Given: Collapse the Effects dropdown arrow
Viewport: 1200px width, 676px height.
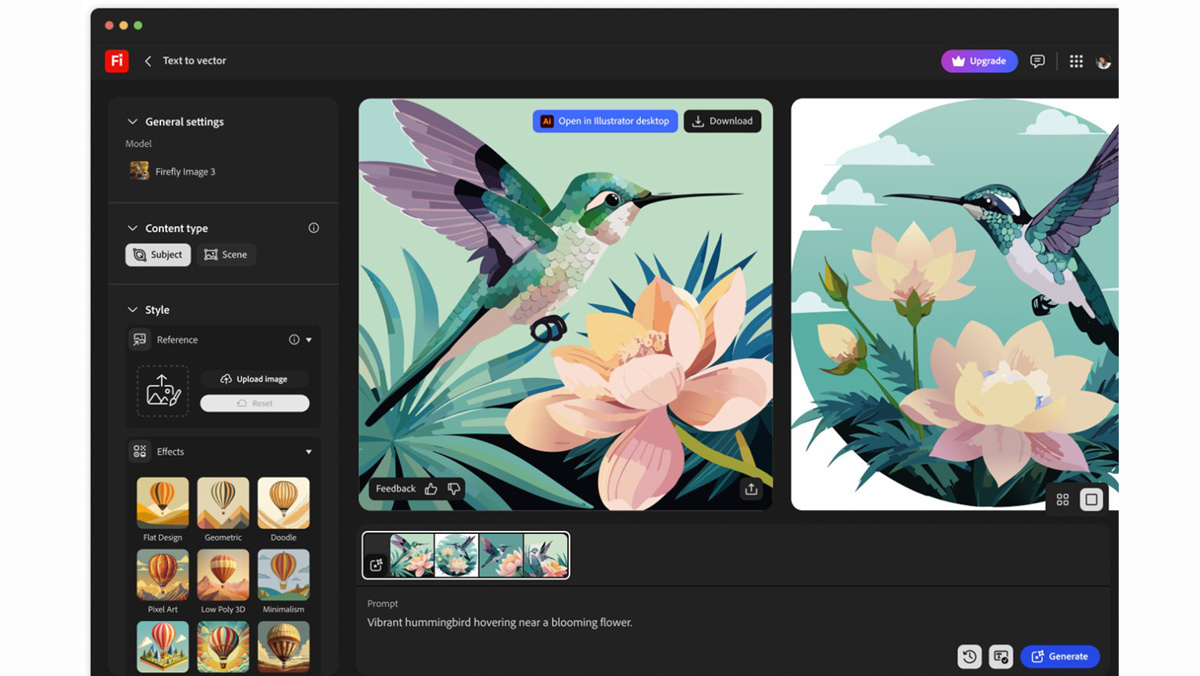Looking at the screenshot, I should 309,452.
